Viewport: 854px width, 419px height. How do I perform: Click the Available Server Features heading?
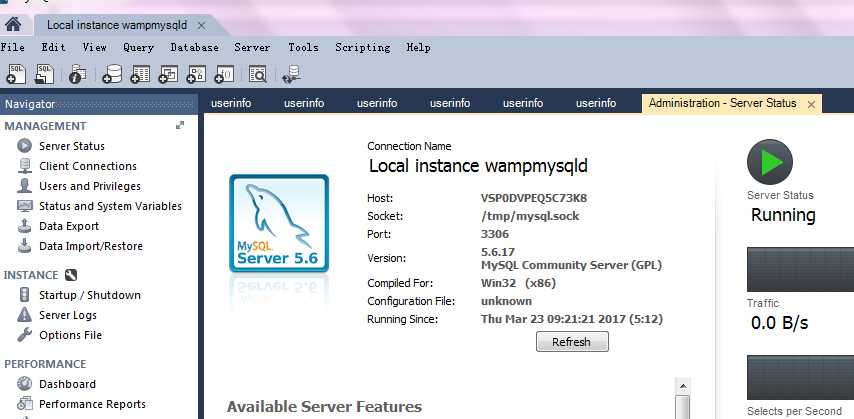(324, 406)
